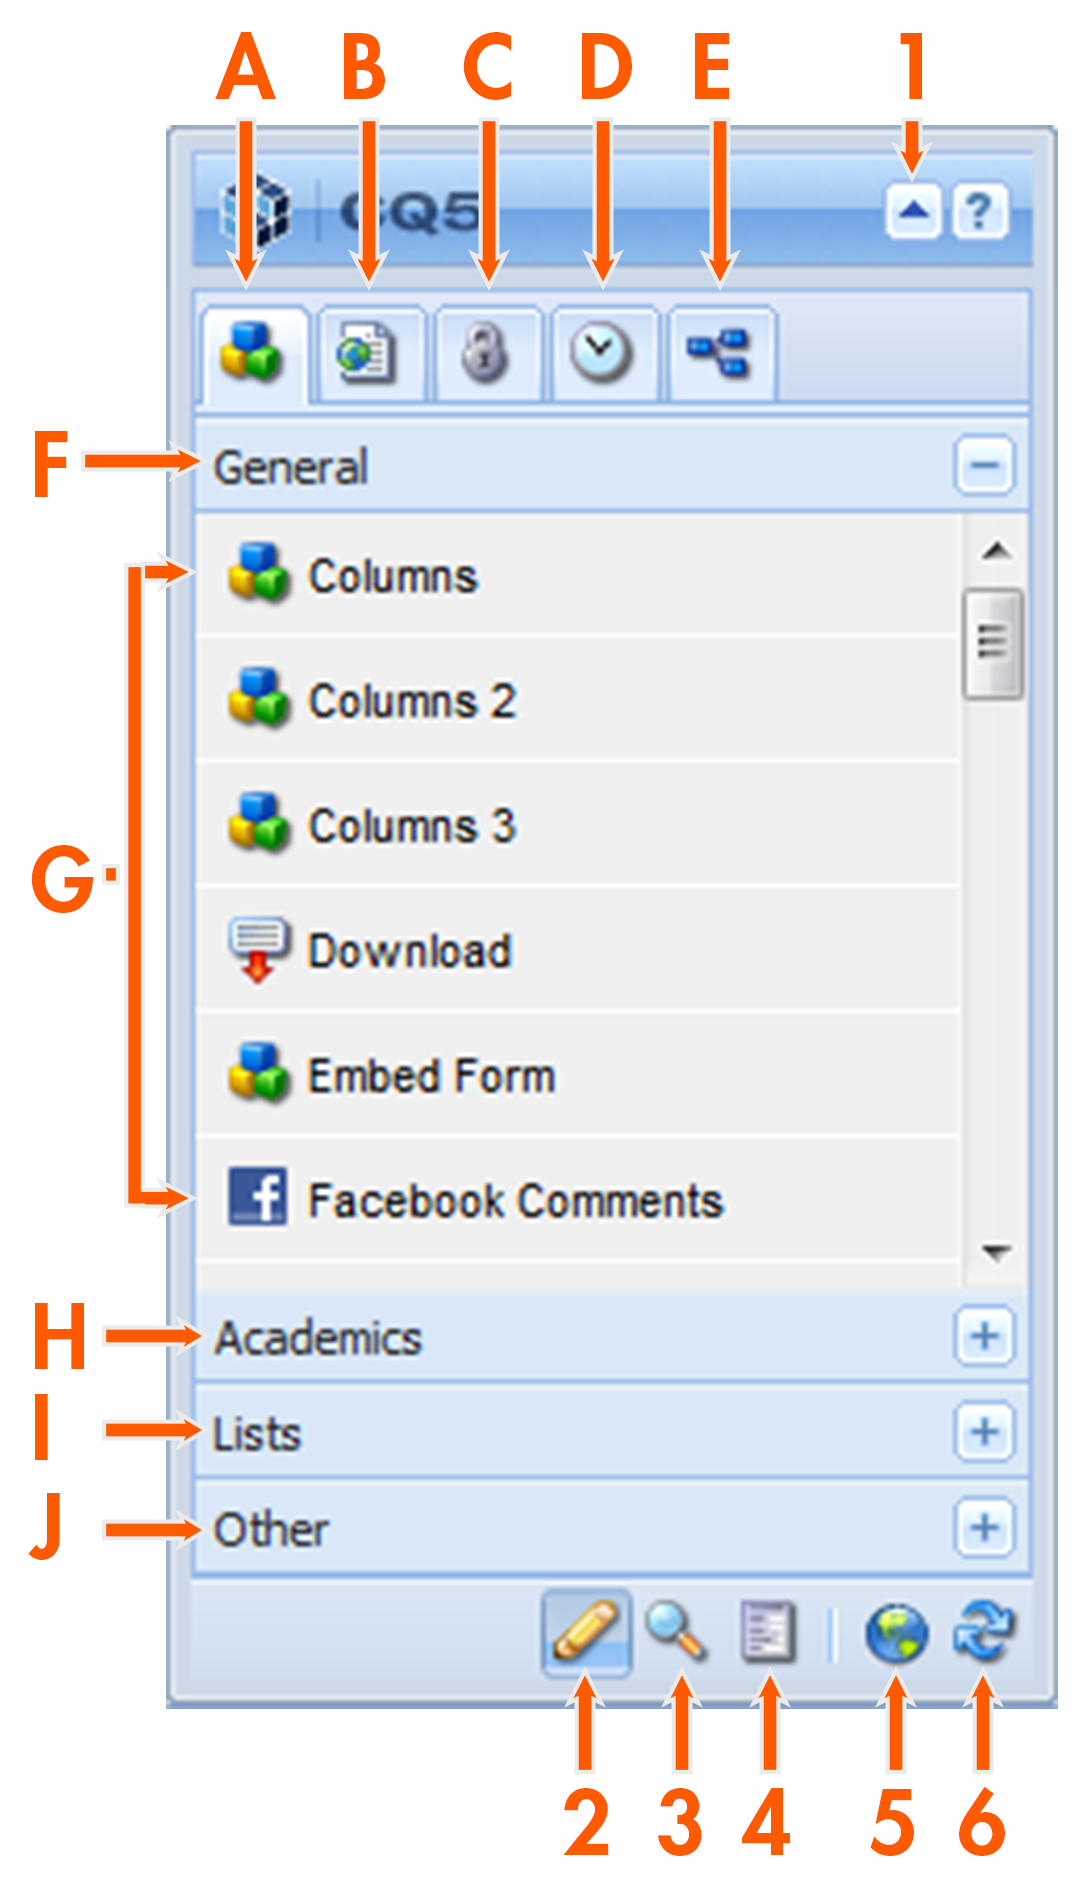Click the help question mark button

pyautogui.click(x=979, y=212)
